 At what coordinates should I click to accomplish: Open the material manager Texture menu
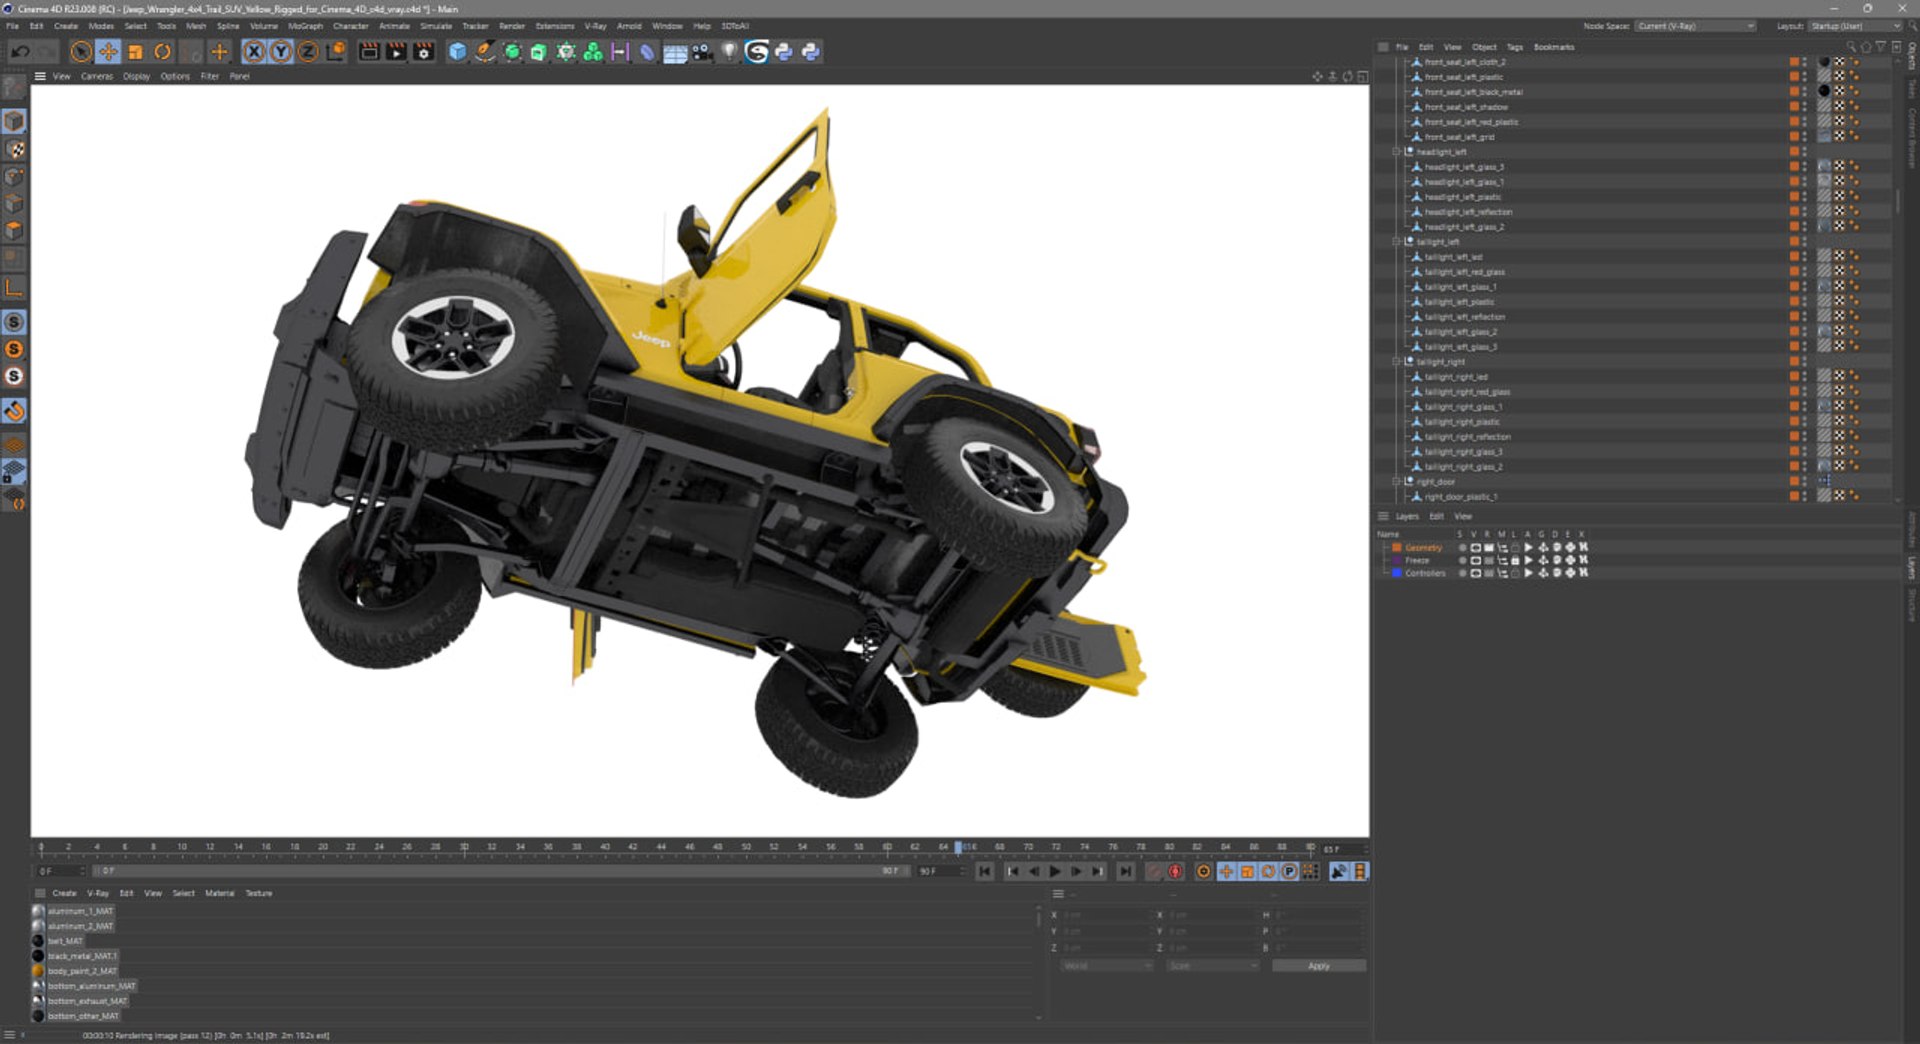[259, 893]
